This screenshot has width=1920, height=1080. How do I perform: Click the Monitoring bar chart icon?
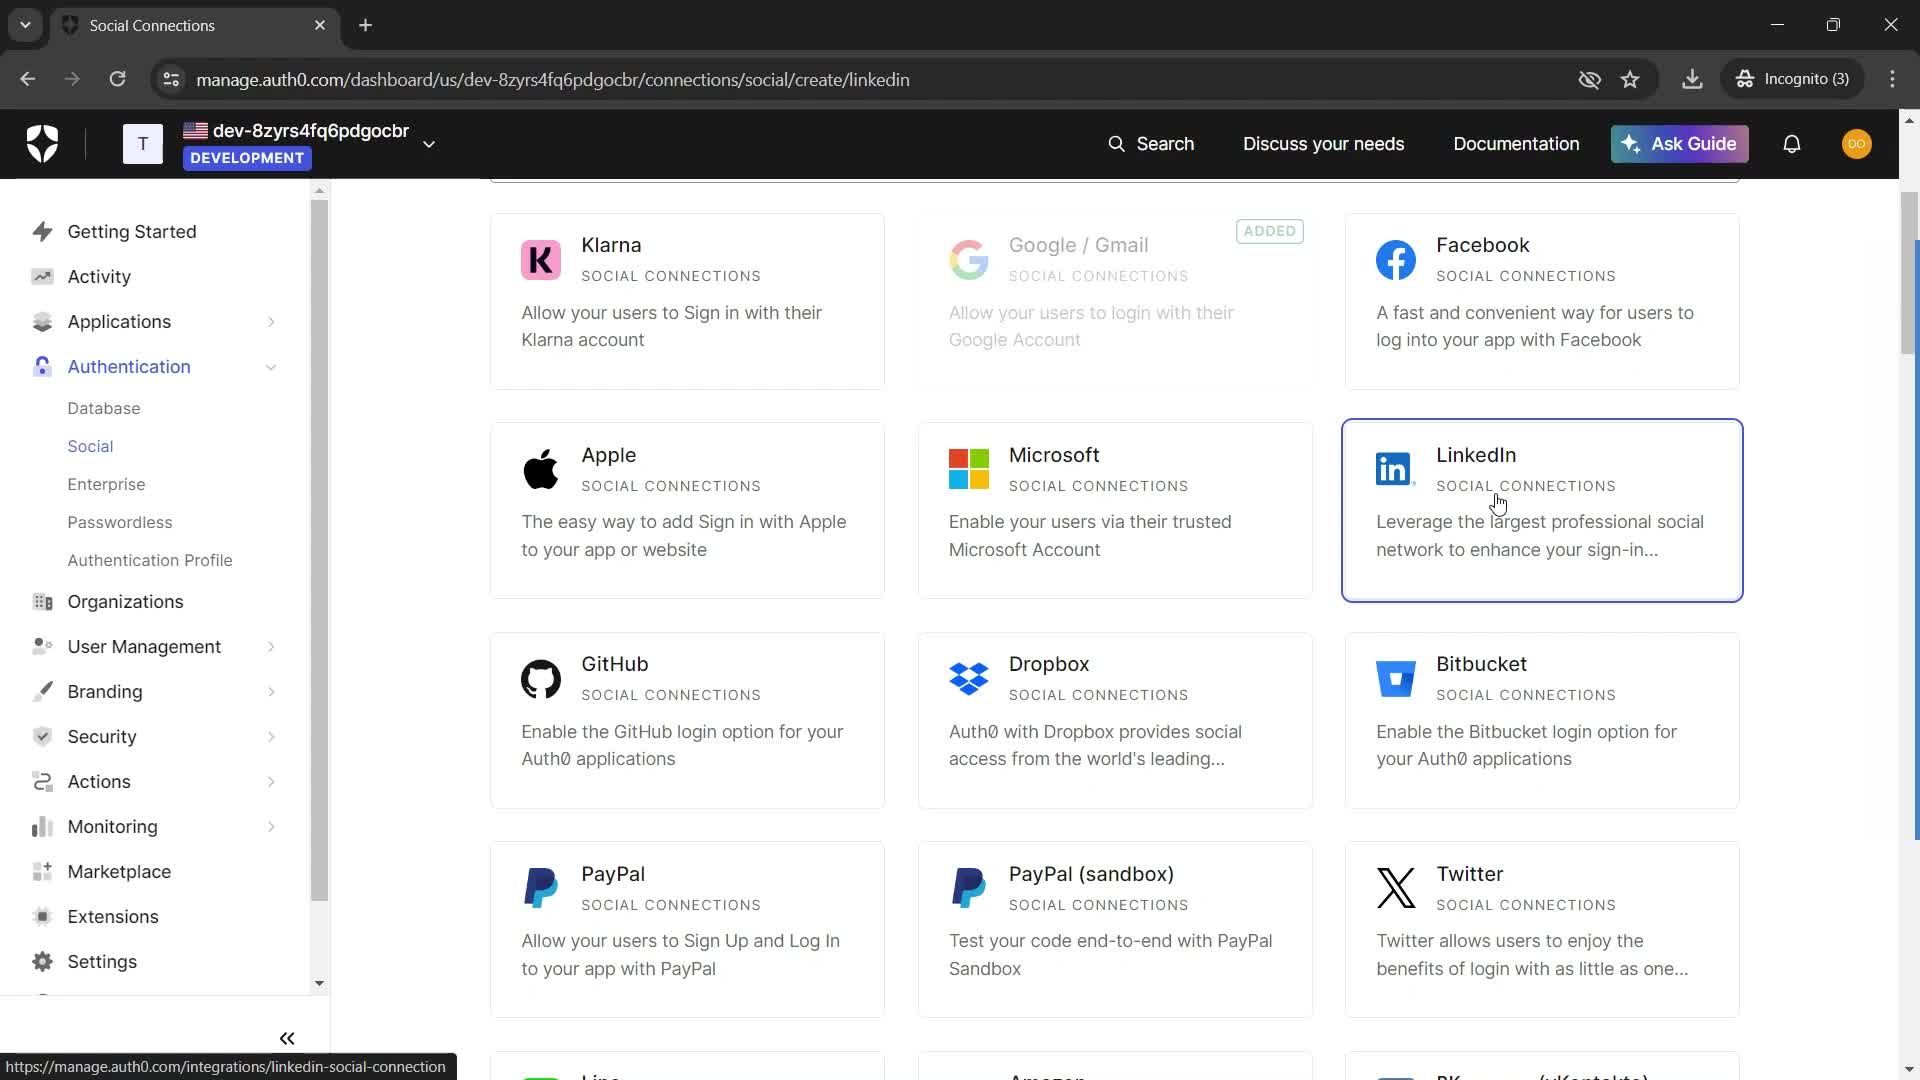[x=42, y=827]
